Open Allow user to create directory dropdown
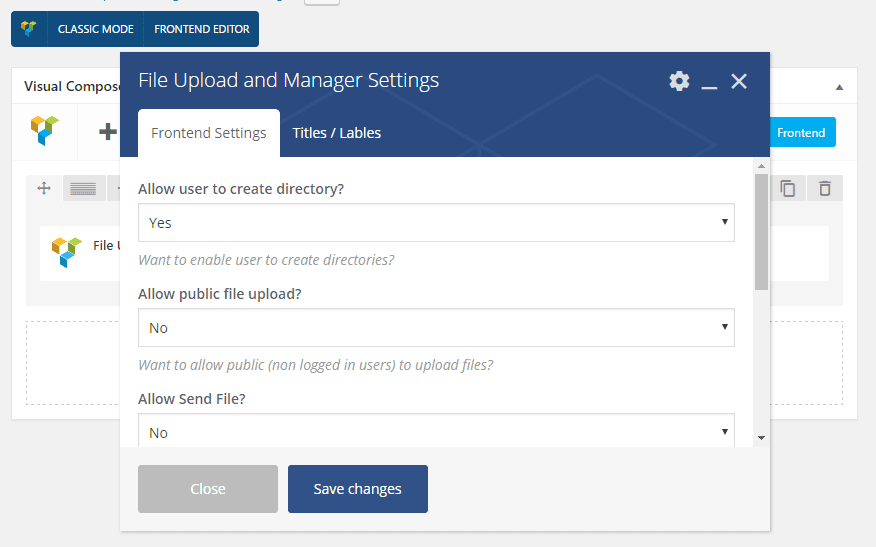This screenshot has height=547, width=876. pyautogui.click(x=436, y=222)
